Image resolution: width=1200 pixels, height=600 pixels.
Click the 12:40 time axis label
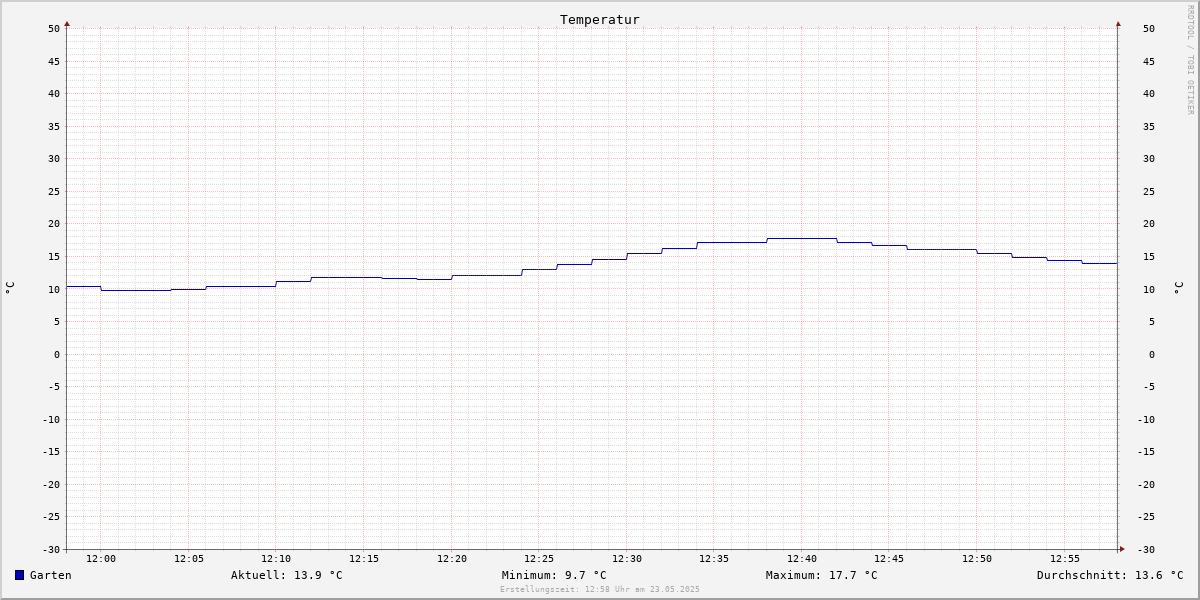coord(802,559)
